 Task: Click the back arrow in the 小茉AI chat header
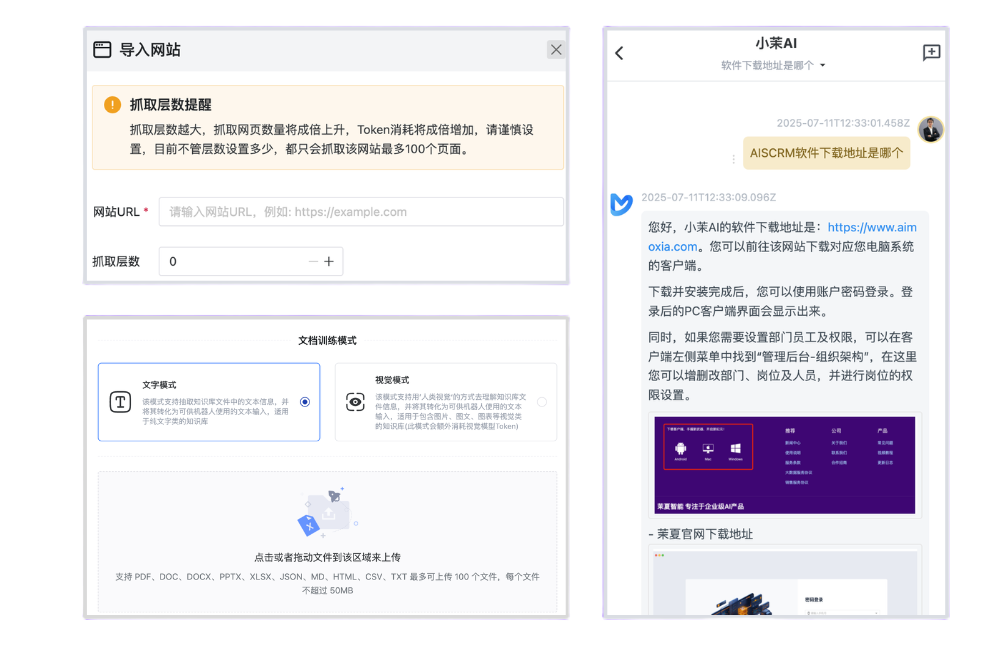620,53
